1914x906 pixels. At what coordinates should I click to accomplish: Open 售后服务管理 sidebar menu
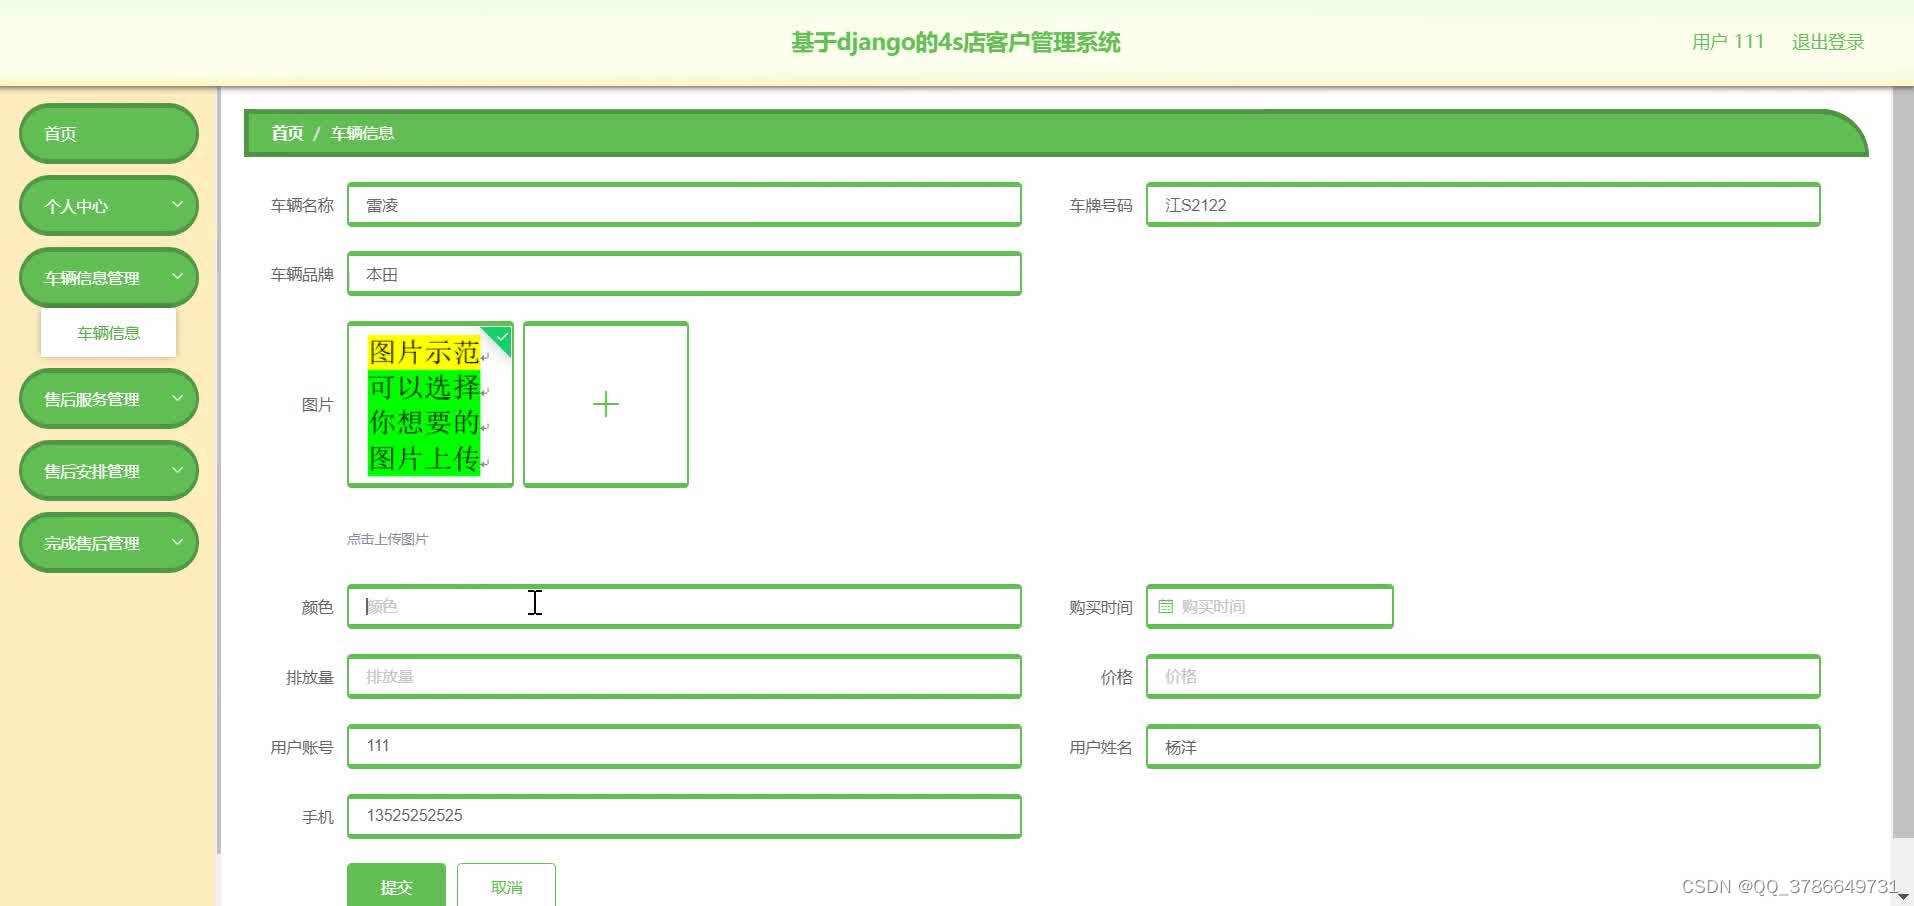tap(108, 398)
